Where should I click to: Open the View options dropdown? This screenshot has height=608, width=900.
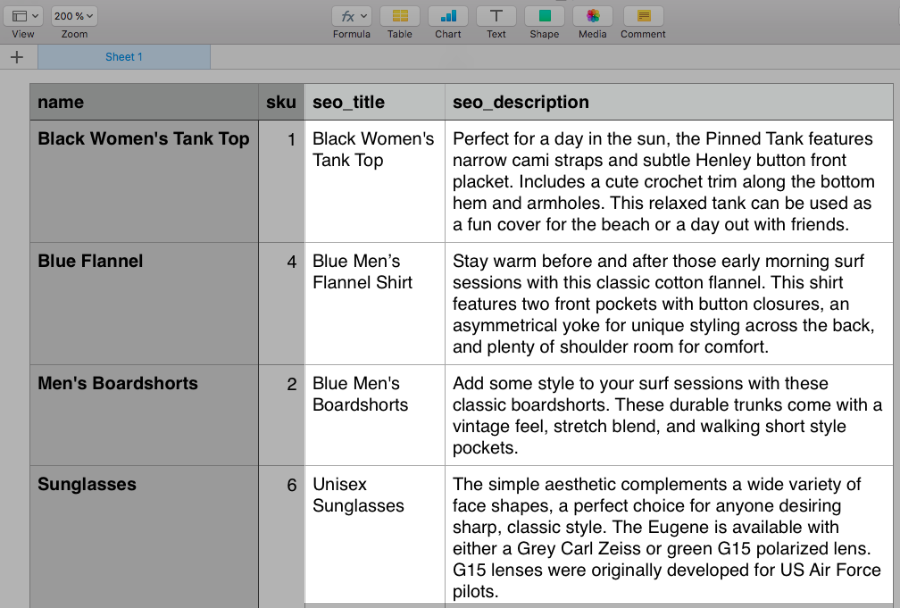pyautogui.click(x=25, y=16)
